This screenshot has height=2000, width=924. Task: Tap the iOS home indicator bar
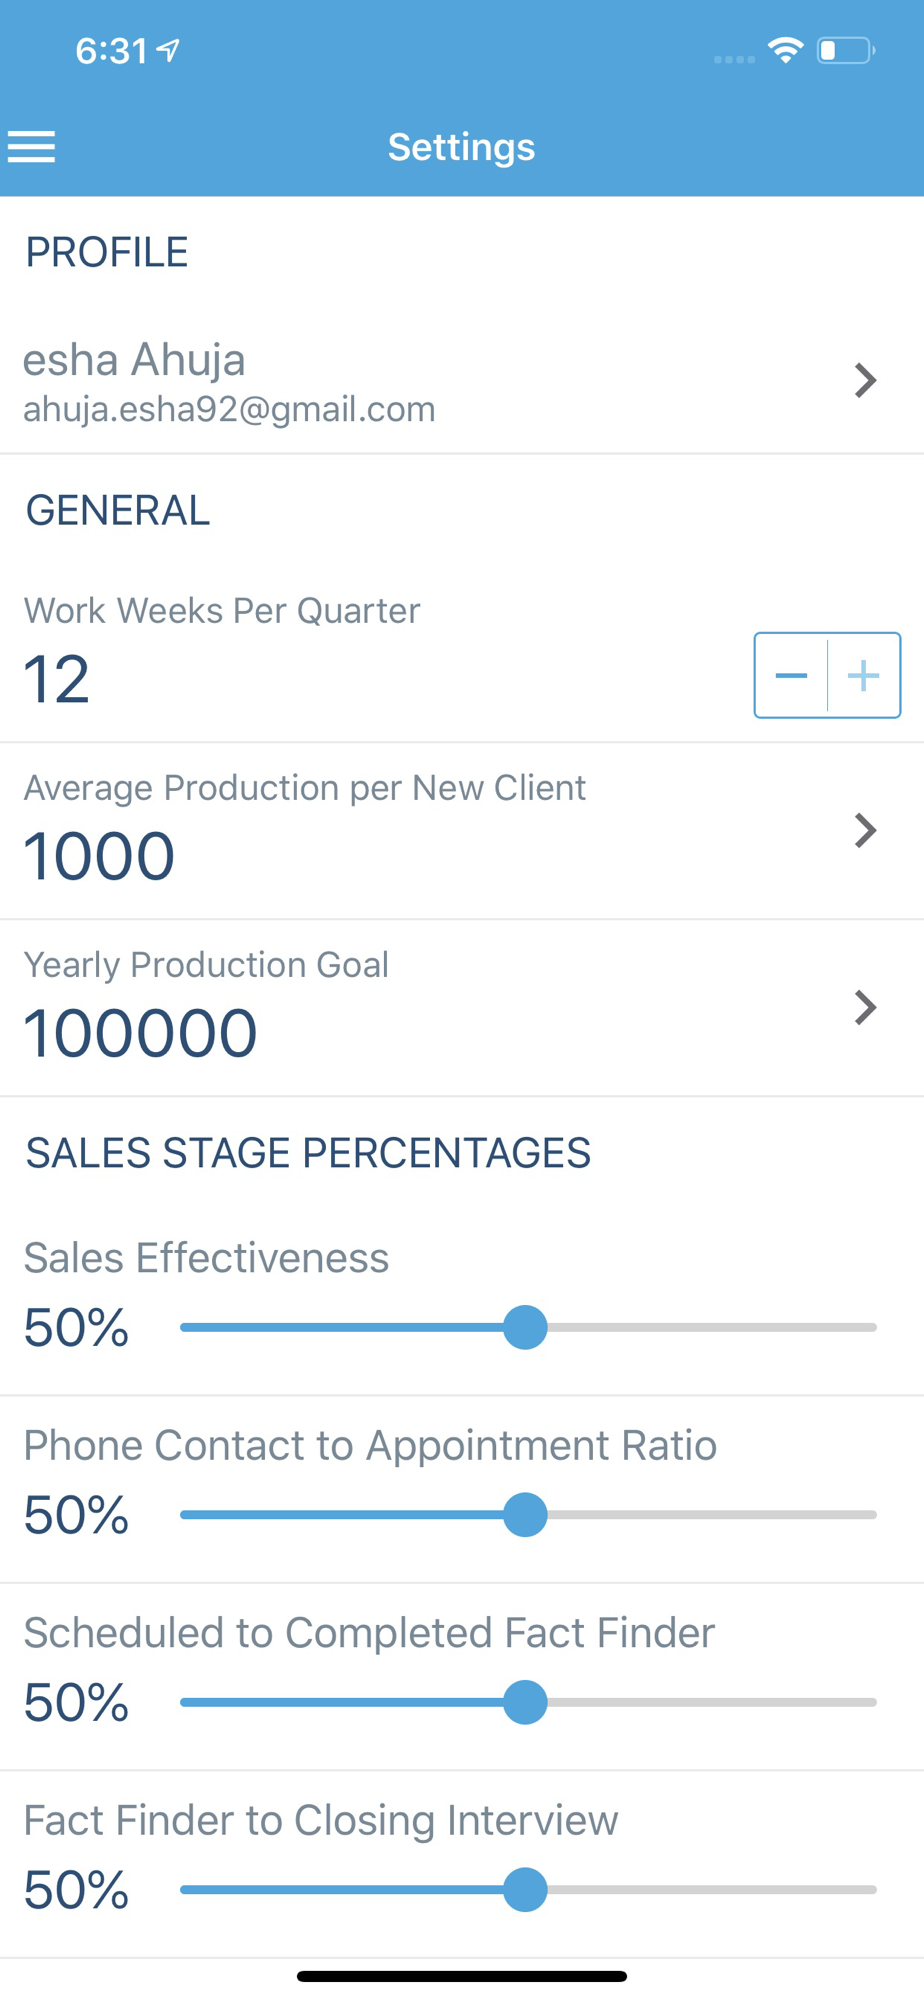[x=461, y=1976]
